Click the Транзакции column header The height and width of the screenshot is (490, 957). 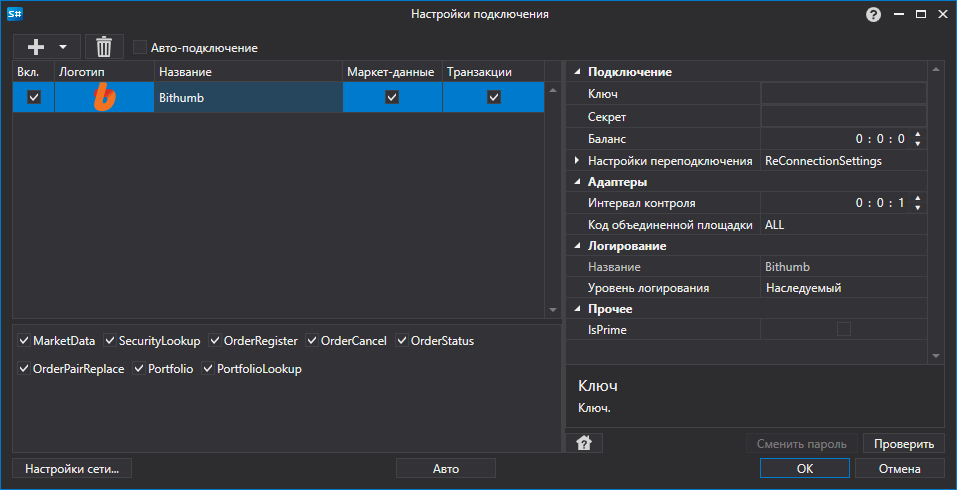click(493, 72)
